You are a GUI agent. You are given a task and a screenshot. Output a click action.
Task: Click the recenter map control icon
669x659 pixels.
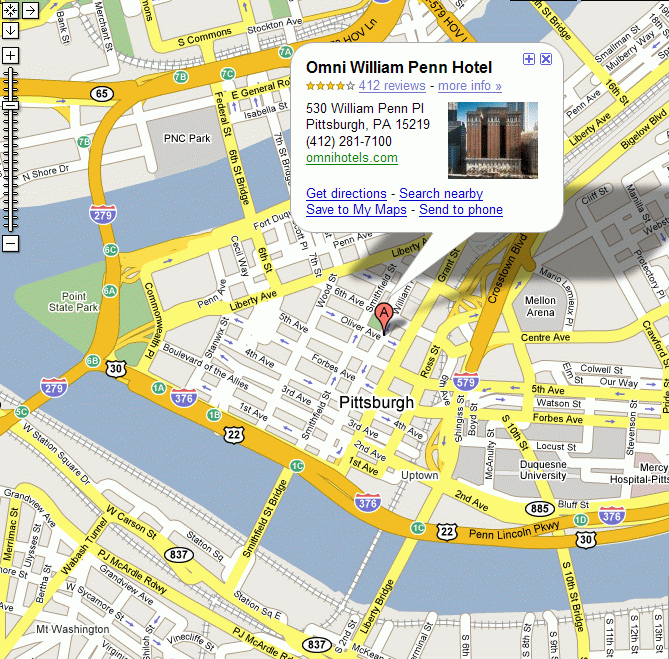point(10,10)
